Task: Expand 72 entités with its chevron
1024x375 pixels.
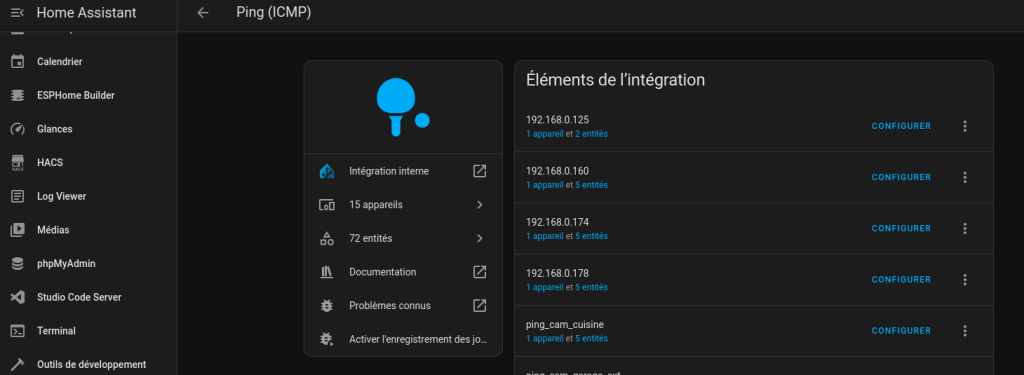Action: [x=479, y=238]
